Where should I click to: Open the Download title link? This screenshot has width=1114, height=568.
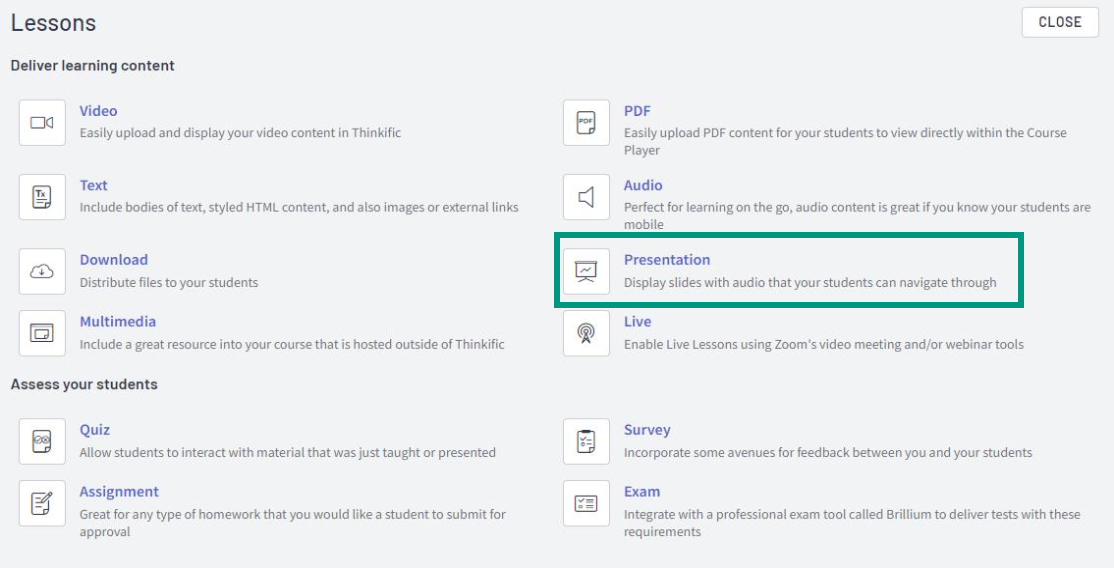pyautogui.click(x=114, y=259)
